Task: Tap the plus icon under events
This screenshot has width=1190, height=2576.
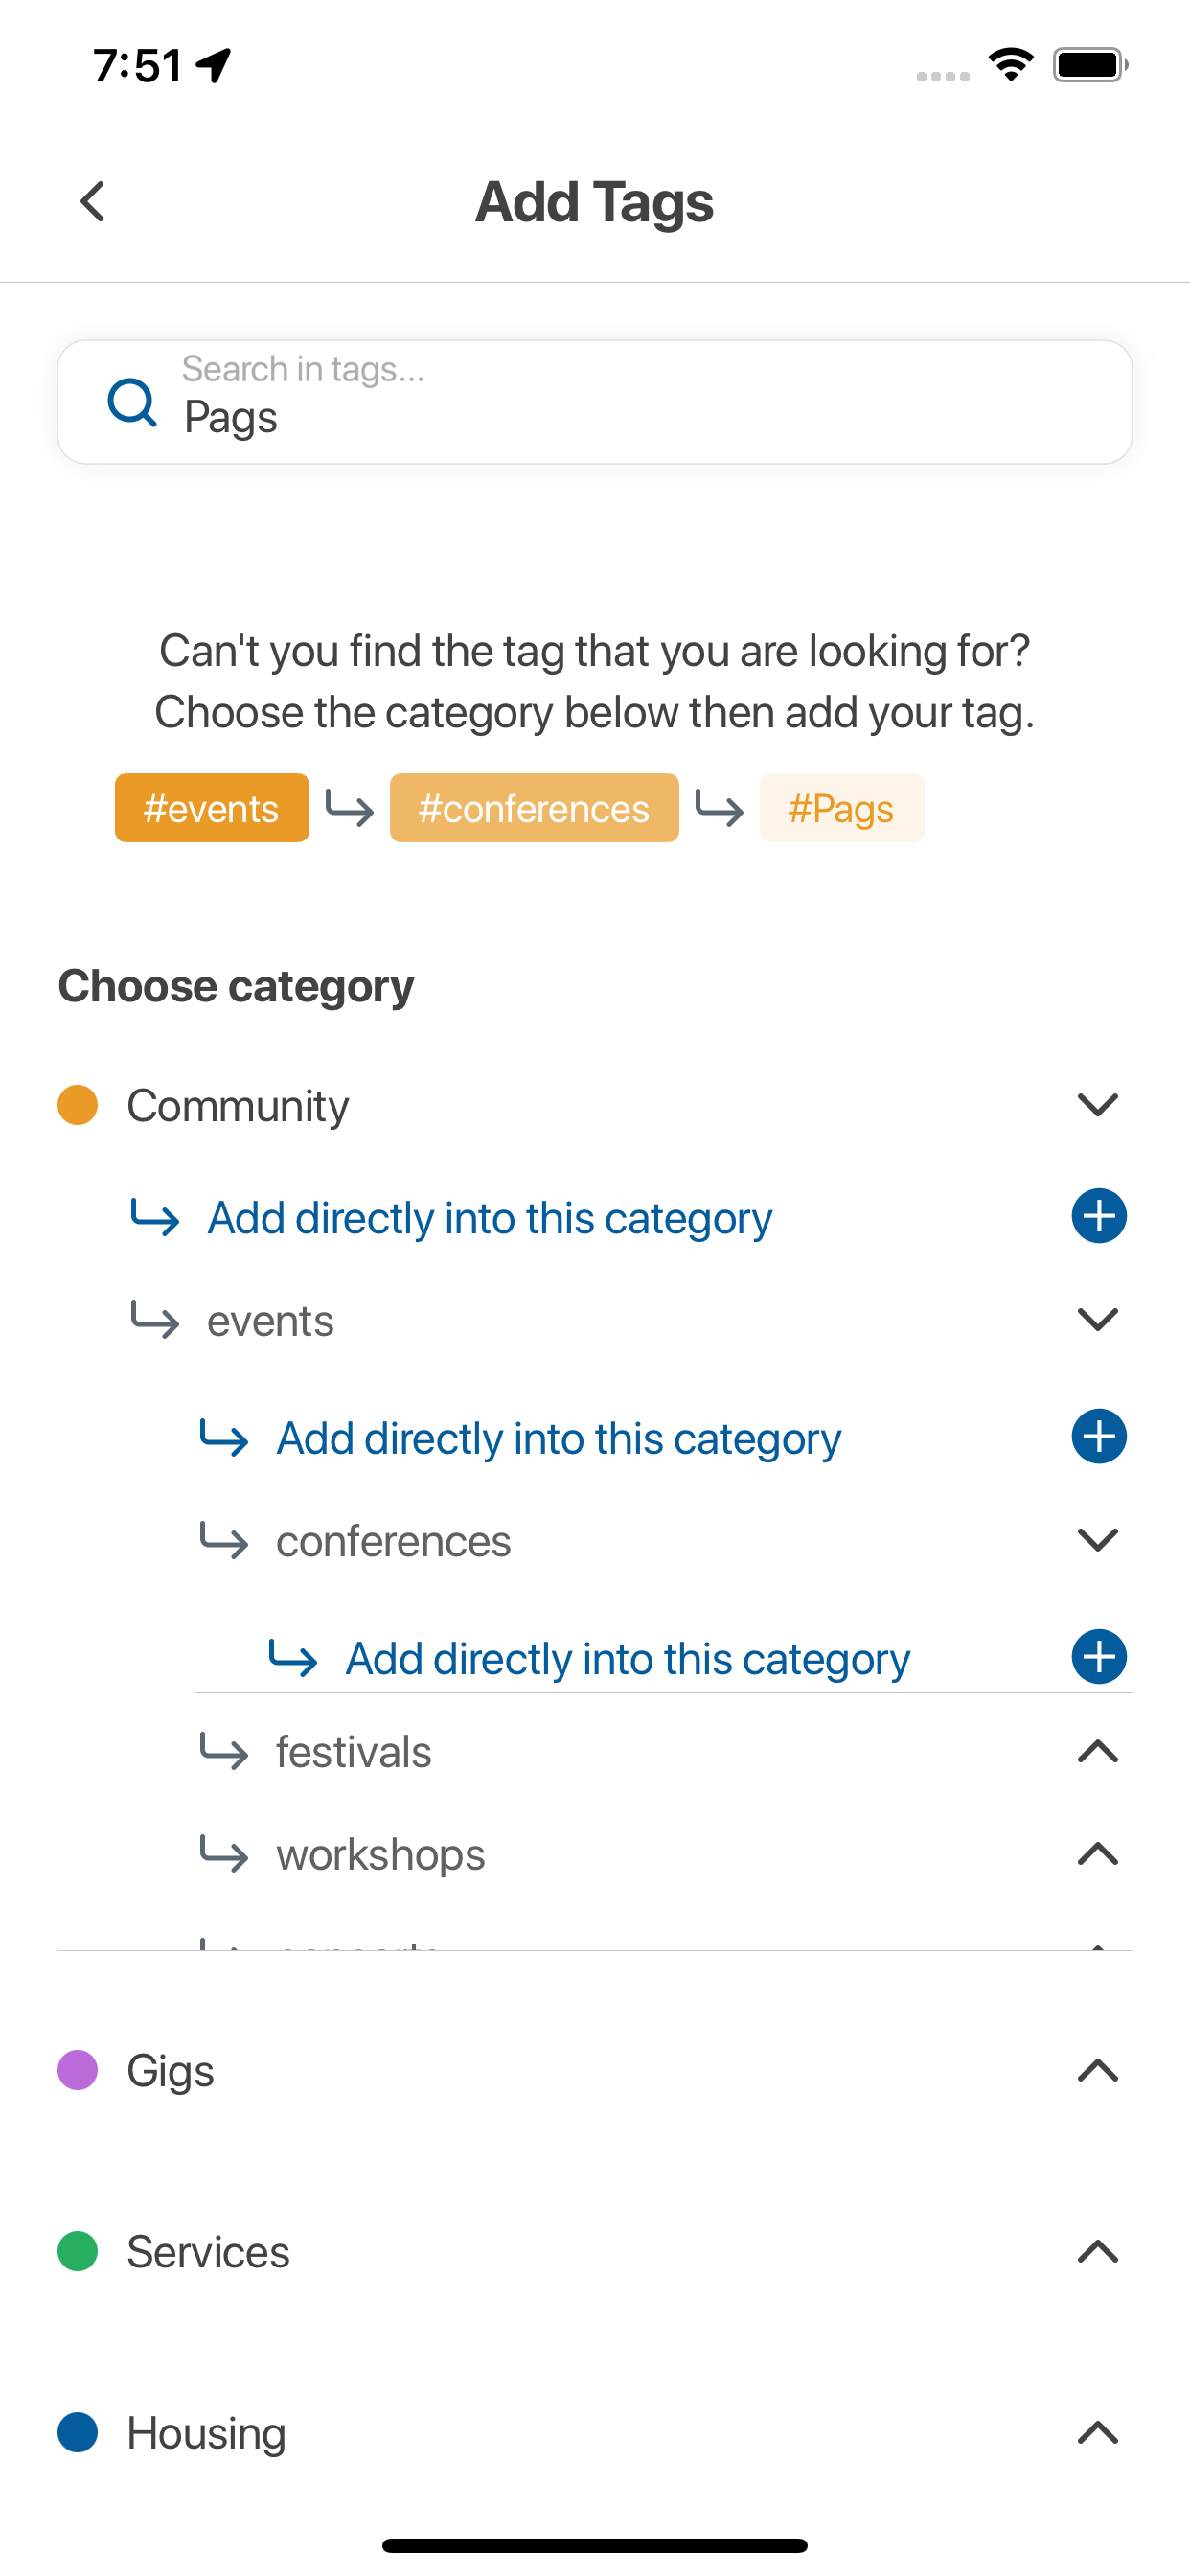Action: point(1099,1436)
